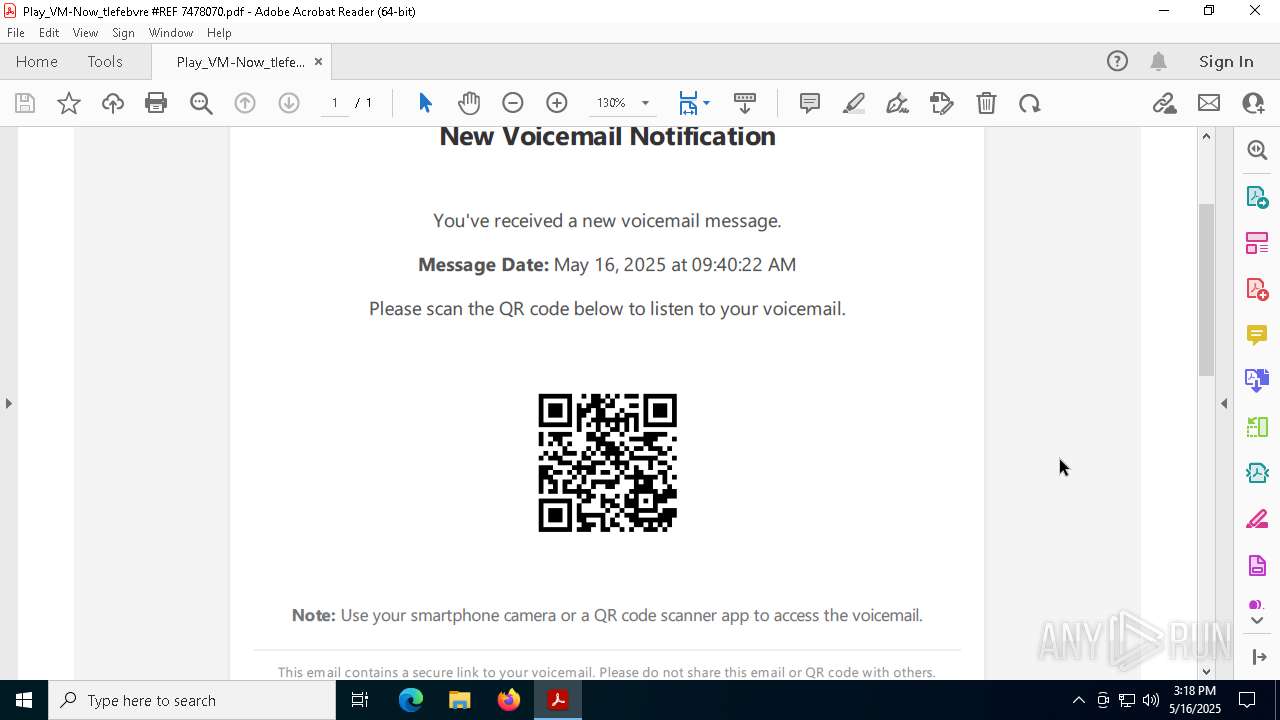Select the Highlight text tool
The width and height of the screenshot is (1280, 720).
click(x=854, y=103)
